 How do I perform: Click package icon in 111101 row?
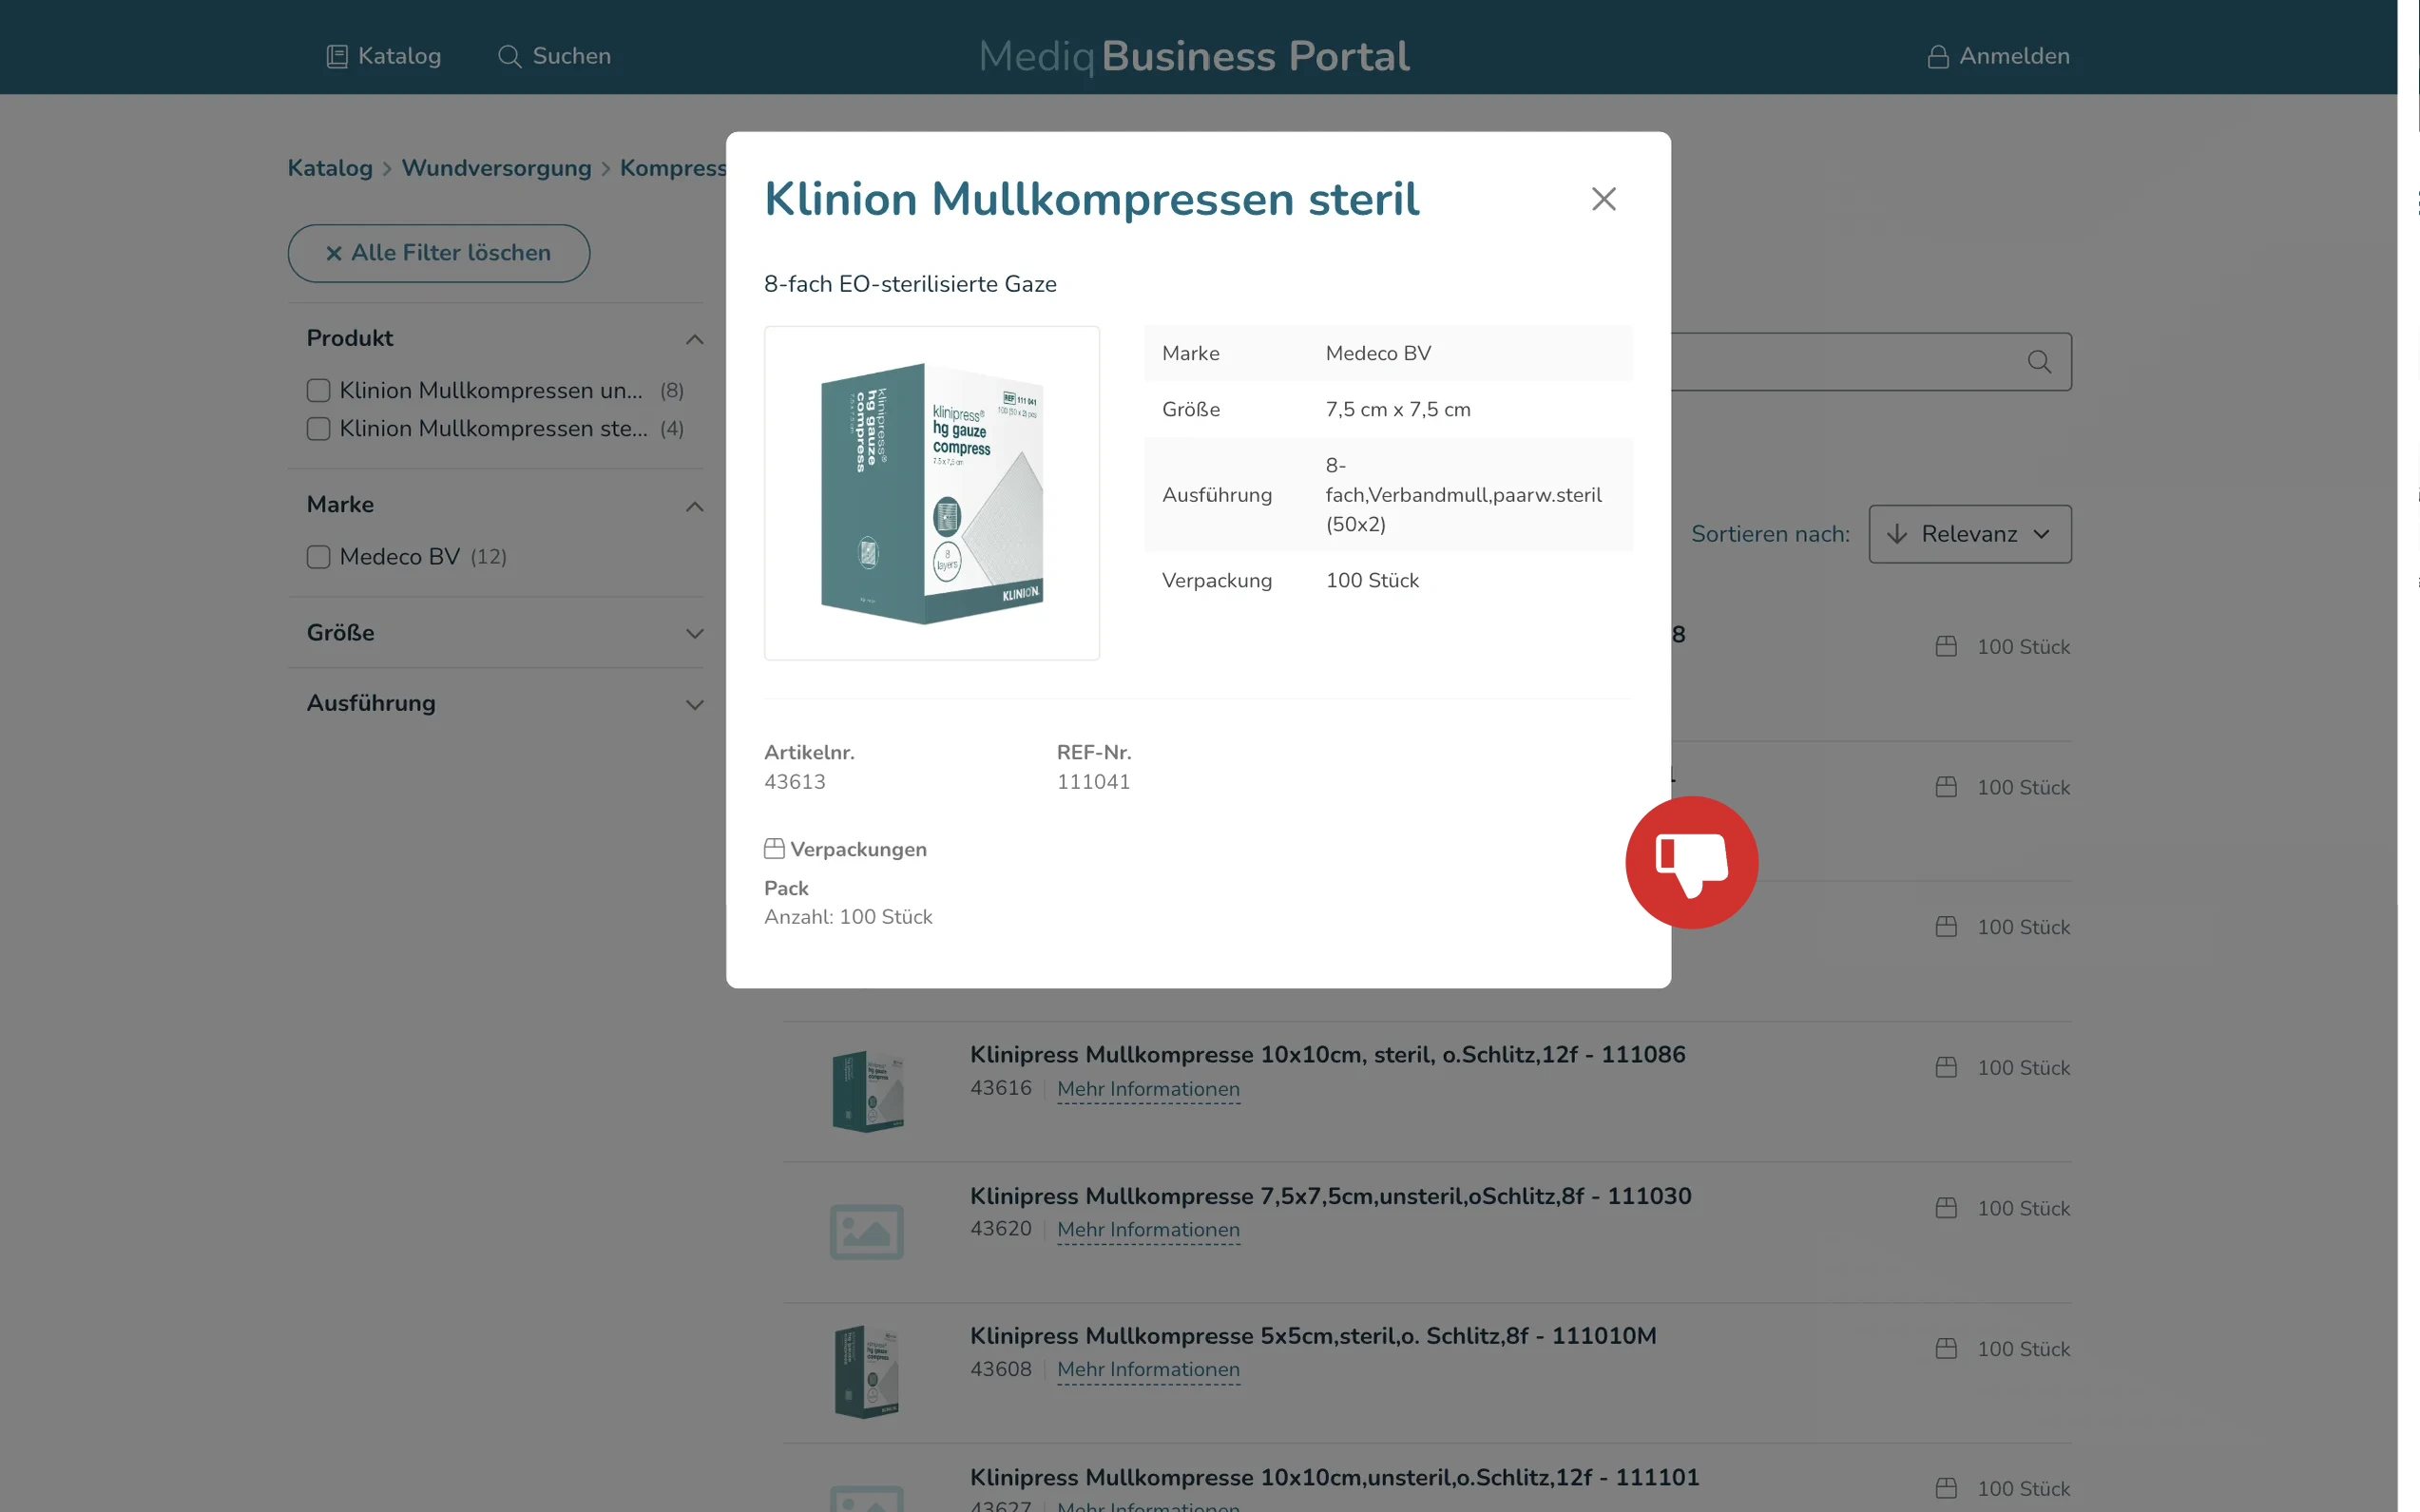tap(1945, 1489)
